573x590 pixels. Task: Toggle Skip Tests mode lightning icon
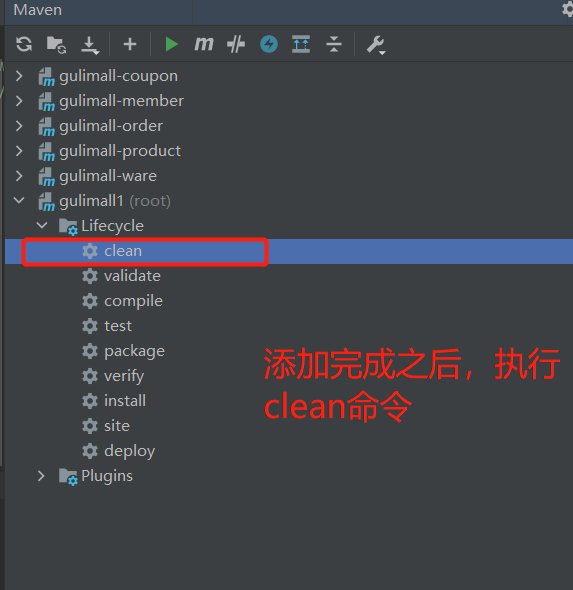[269, 44]
